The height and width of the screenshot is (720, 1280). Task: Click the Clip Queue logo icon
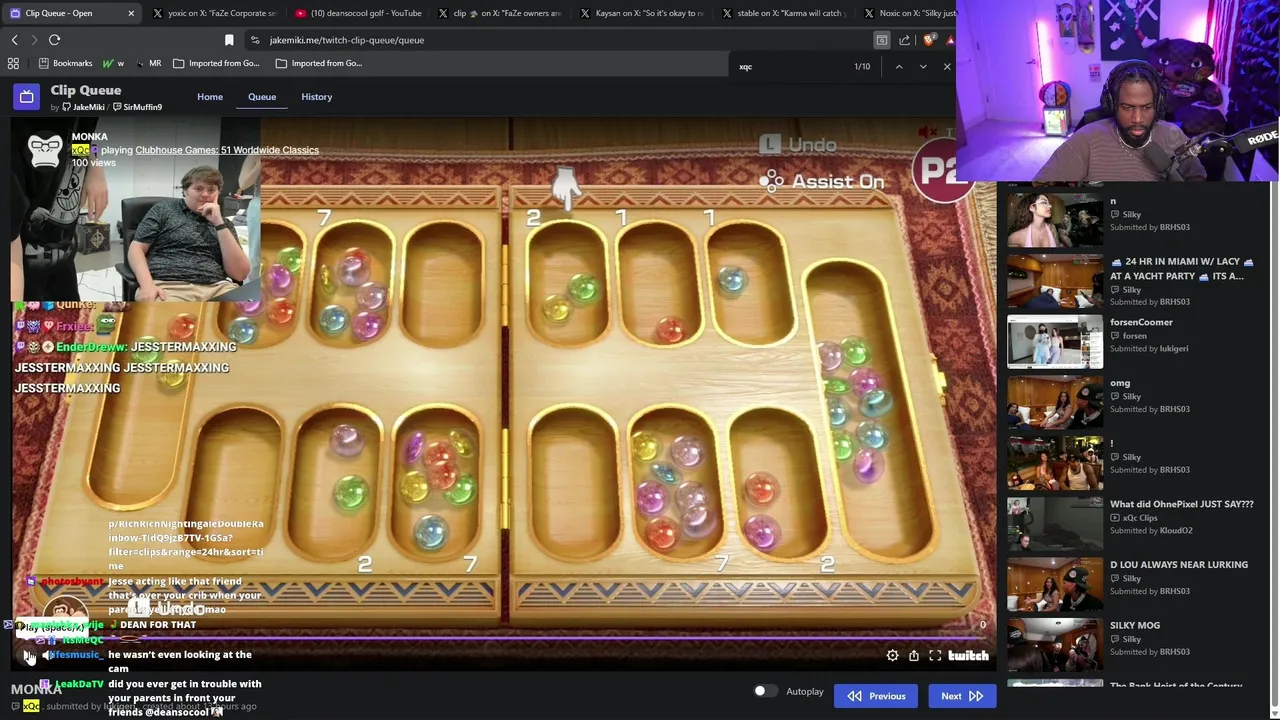click(26, 97)
